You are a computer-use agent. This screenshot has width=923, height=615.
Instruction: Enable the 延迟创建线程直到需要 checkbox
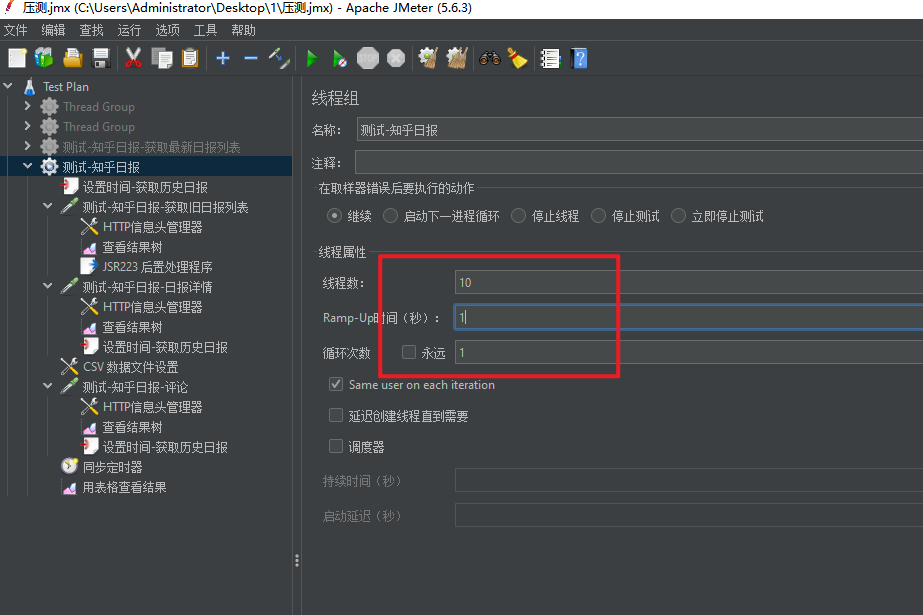point(336,415)
